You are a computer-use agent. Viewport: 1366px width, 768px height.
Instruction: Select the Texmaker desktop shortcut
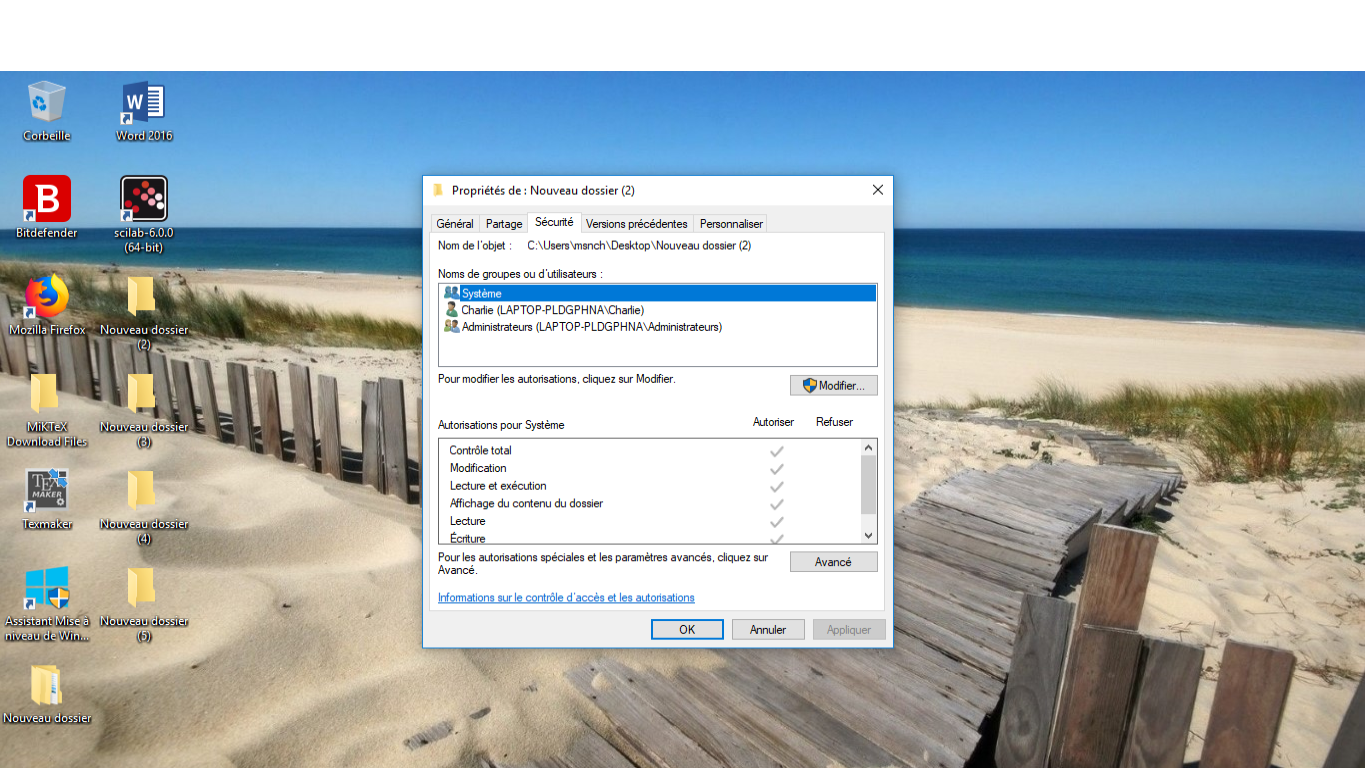(x=46, y=499)
